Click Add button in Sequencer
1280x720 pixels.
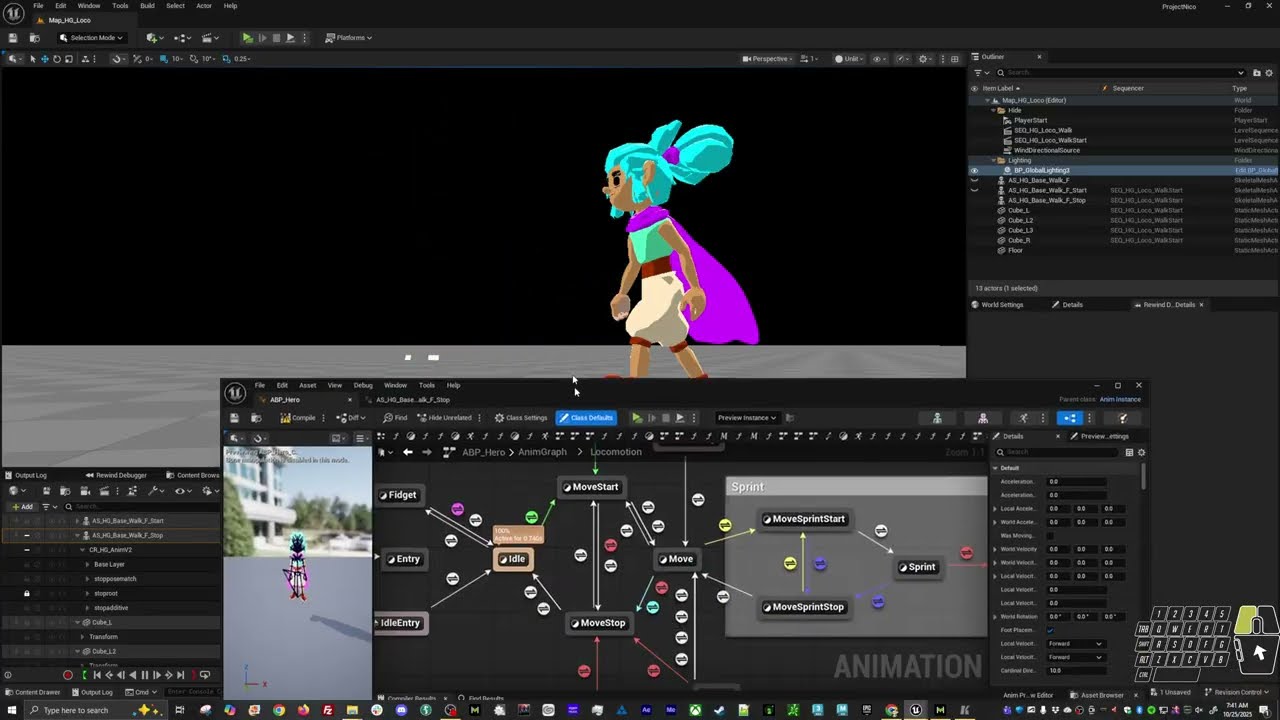coord(22,507)
